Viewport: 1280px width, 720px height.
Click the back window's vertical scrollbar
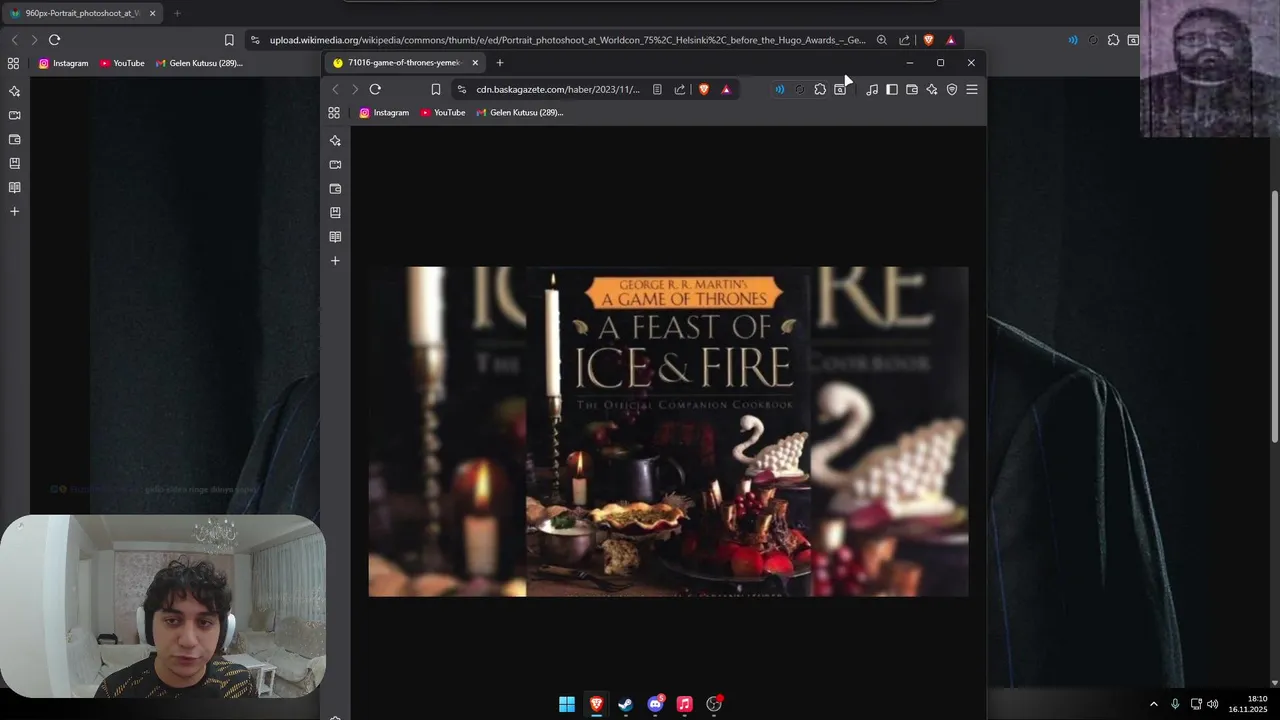1274,315
